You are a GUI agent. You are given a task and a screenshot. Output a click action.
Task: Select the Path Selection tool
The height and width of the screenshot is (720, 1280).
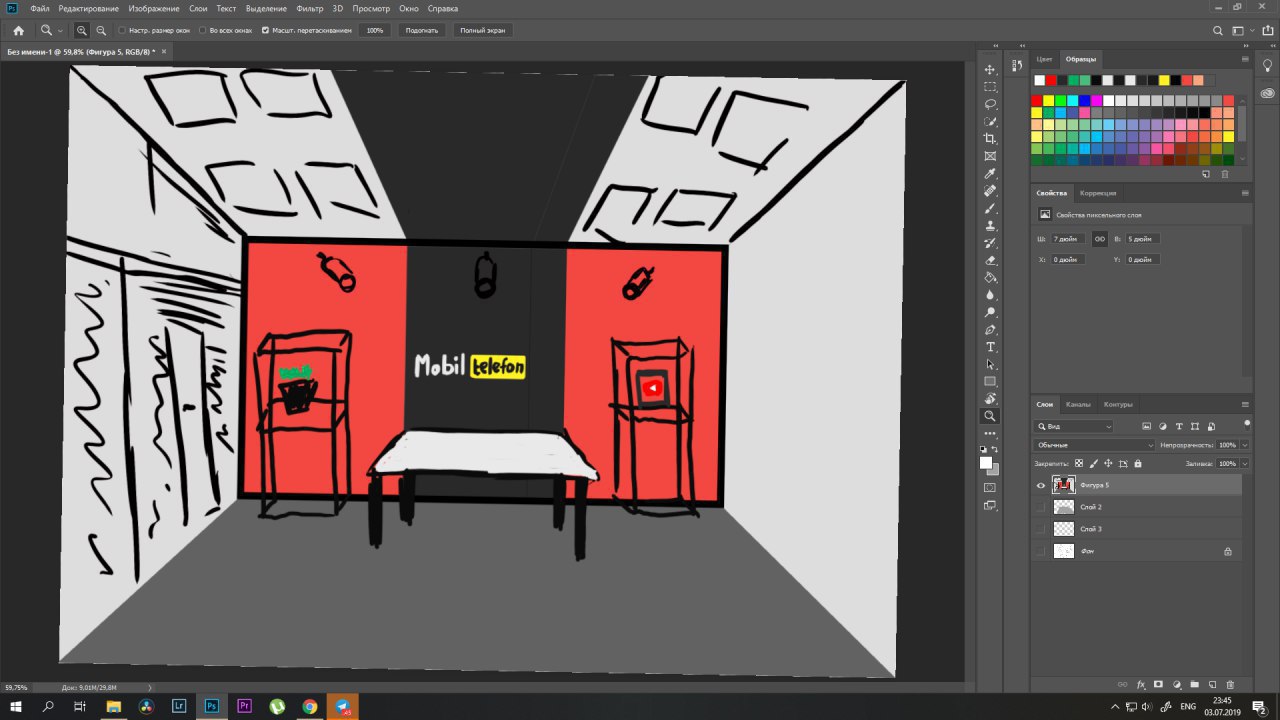click(x=990, y=364)
